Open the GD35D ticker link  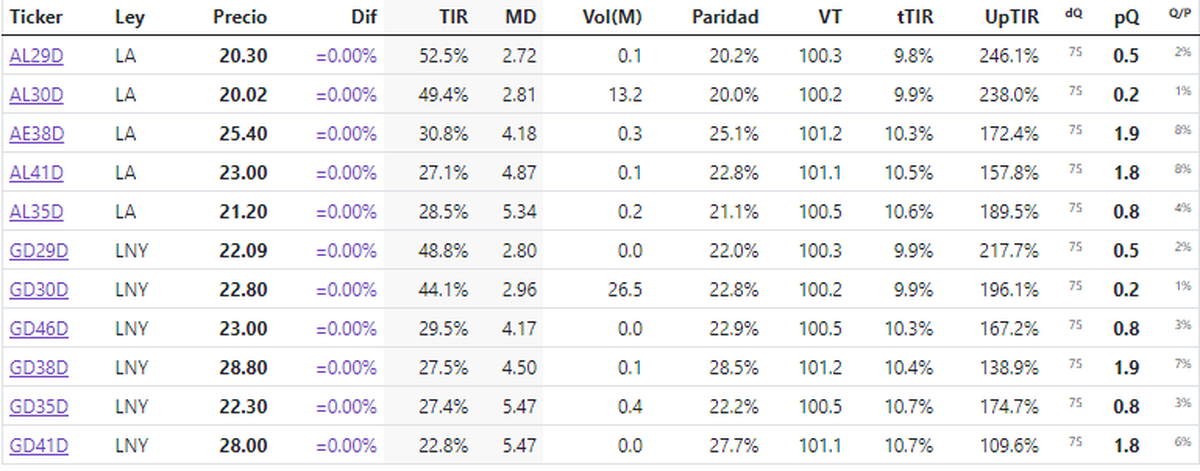38,407
